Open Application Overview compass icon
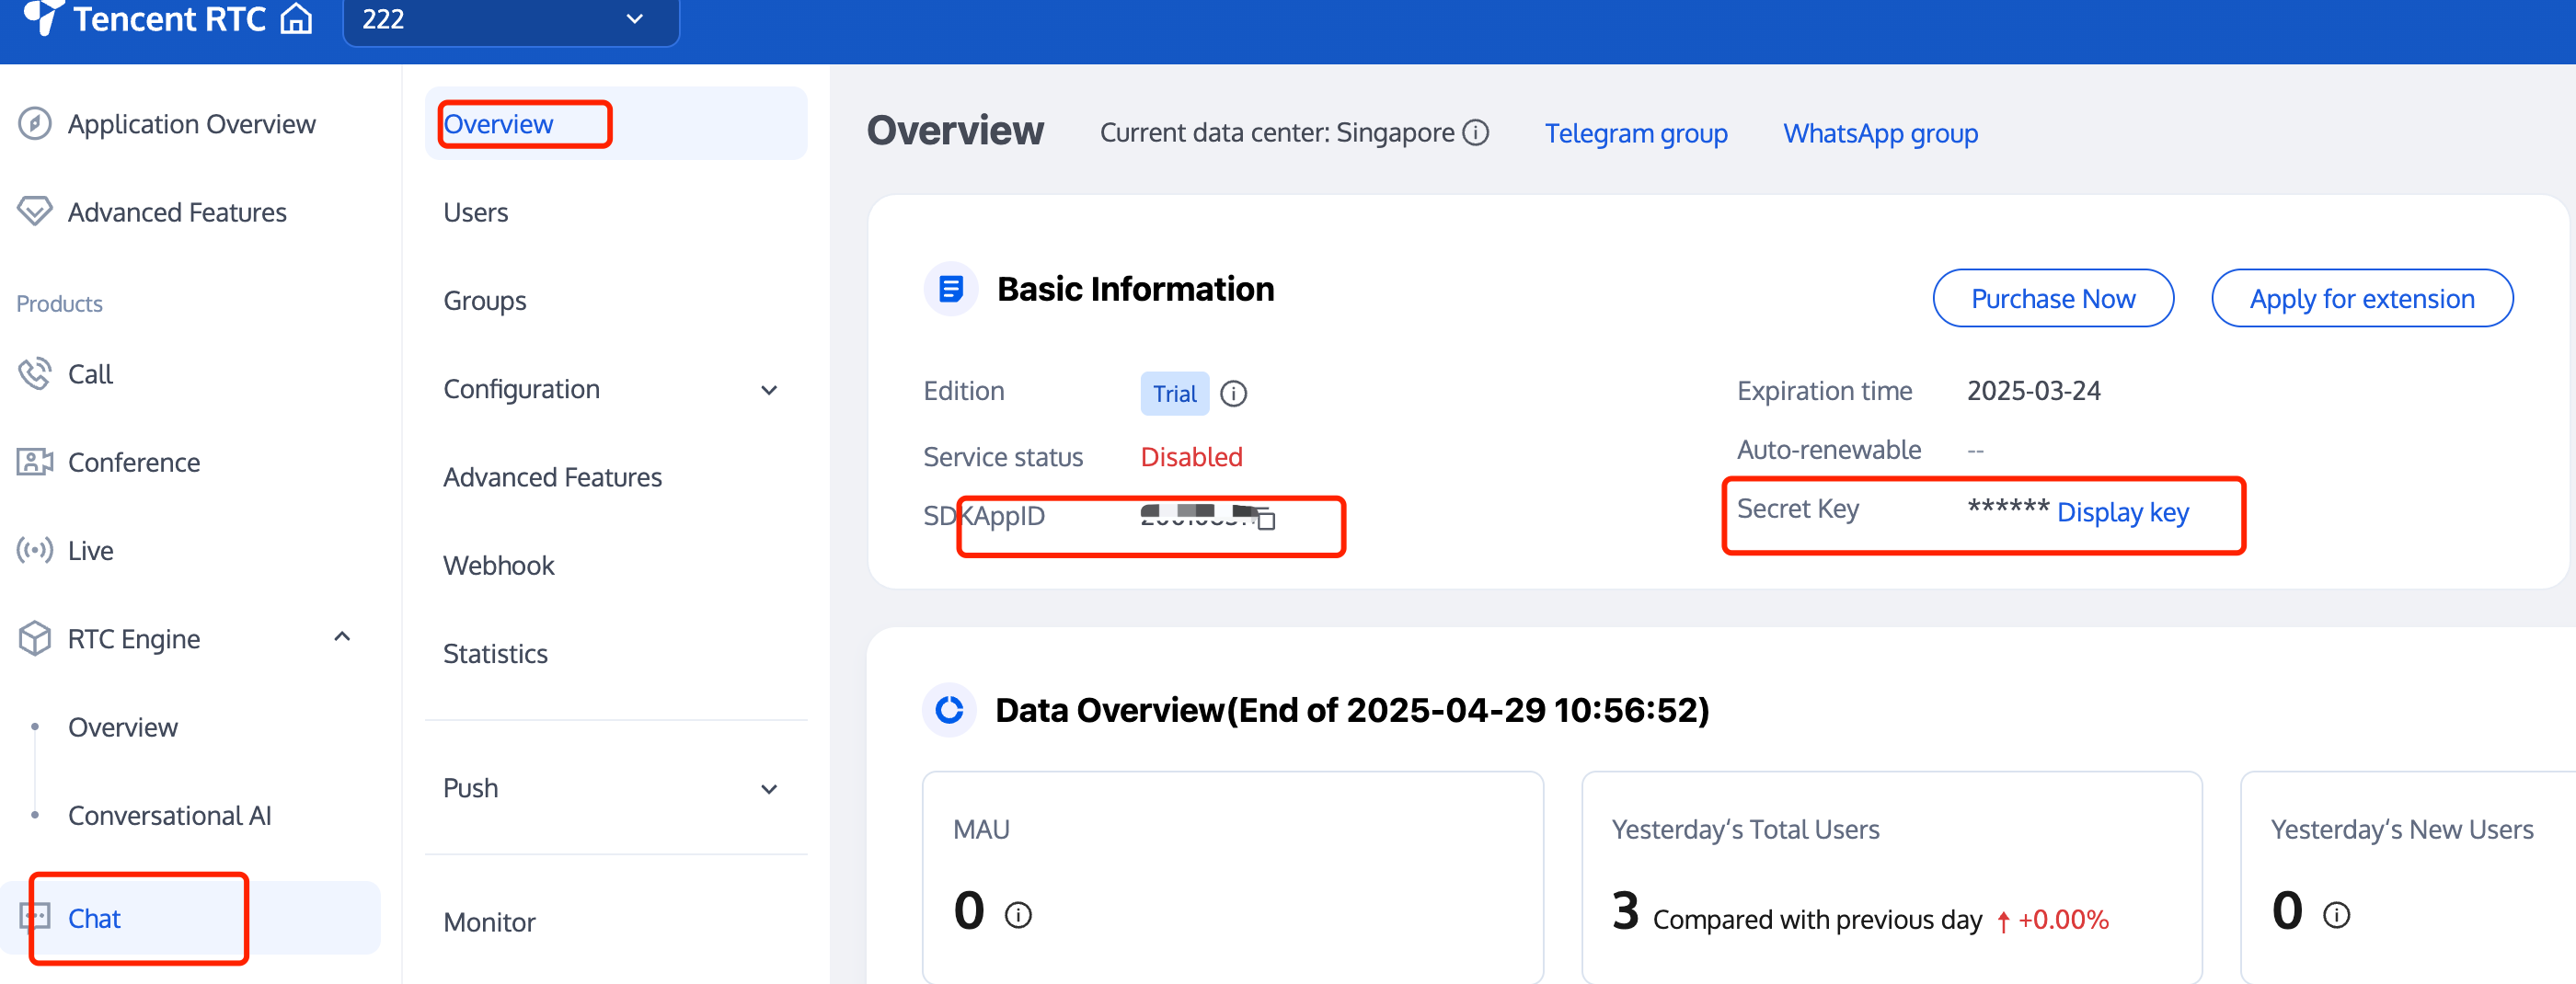 35,124
